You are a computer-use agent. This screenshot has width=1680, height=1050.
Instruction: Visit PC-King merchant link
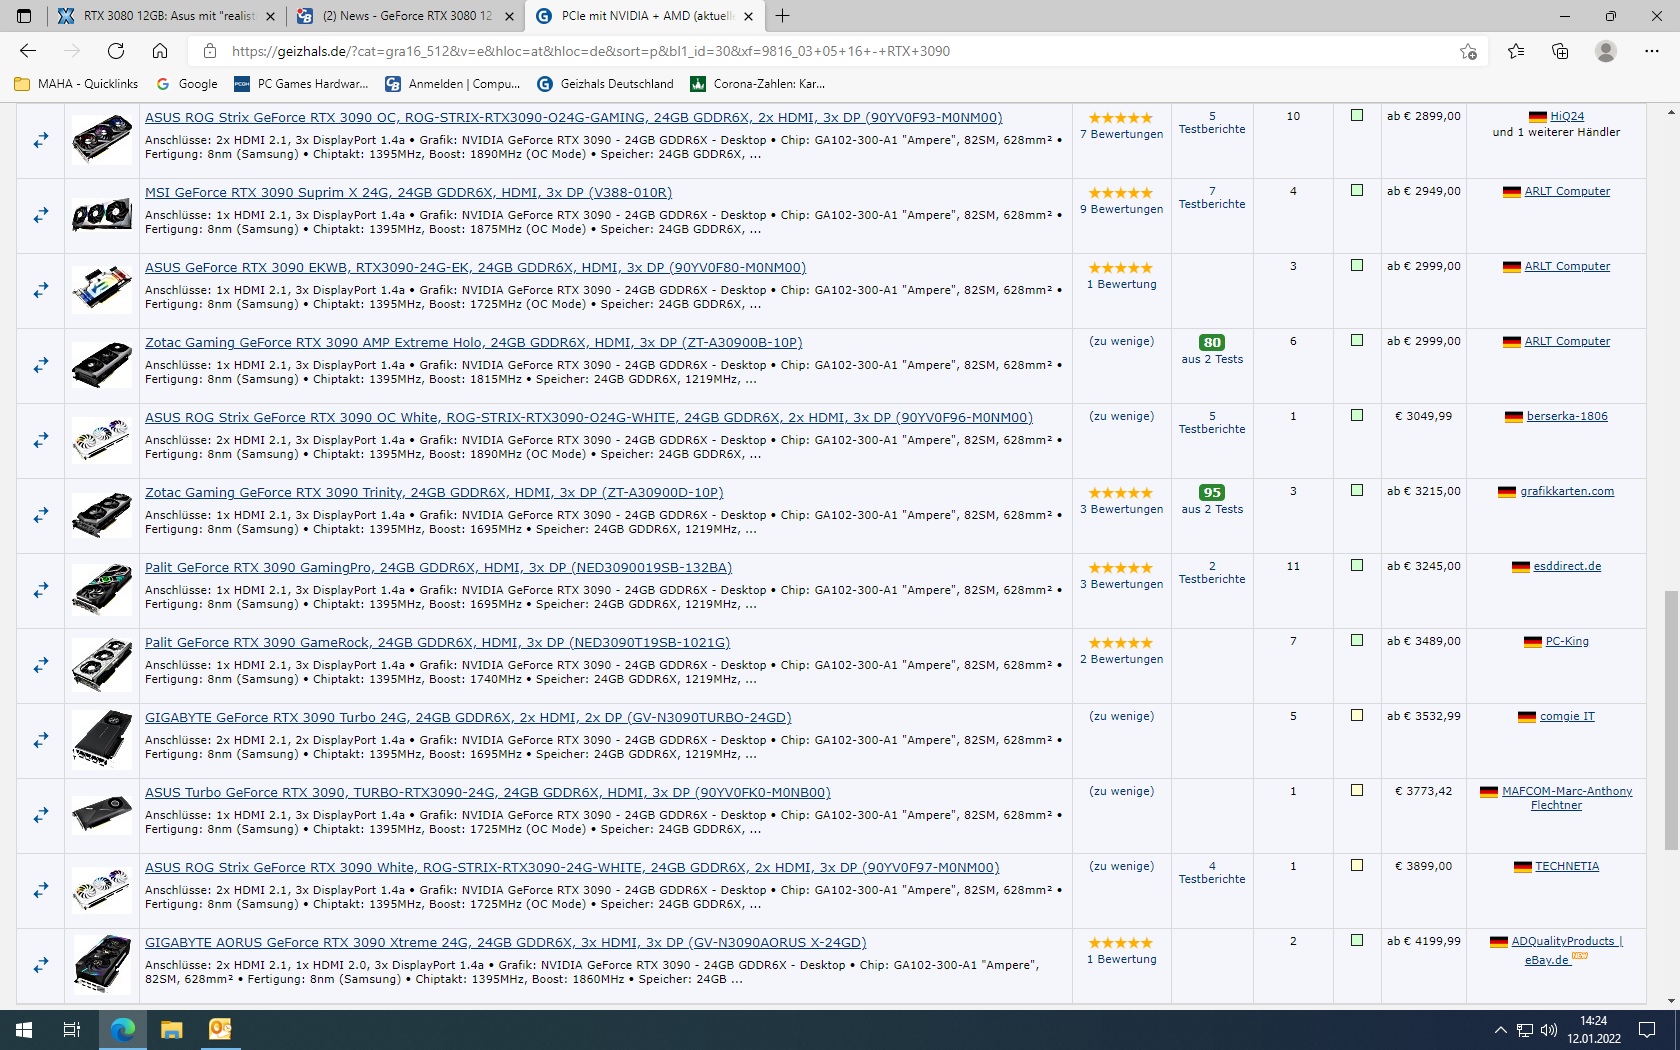click(1567, 641)
